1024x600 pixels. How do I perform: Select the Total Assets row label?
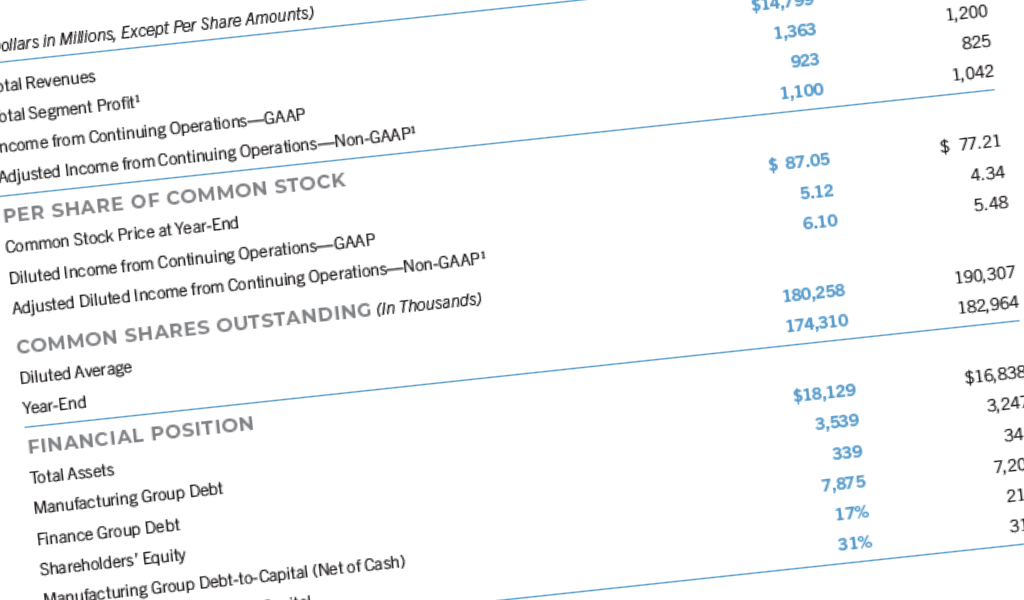point(72,472)
